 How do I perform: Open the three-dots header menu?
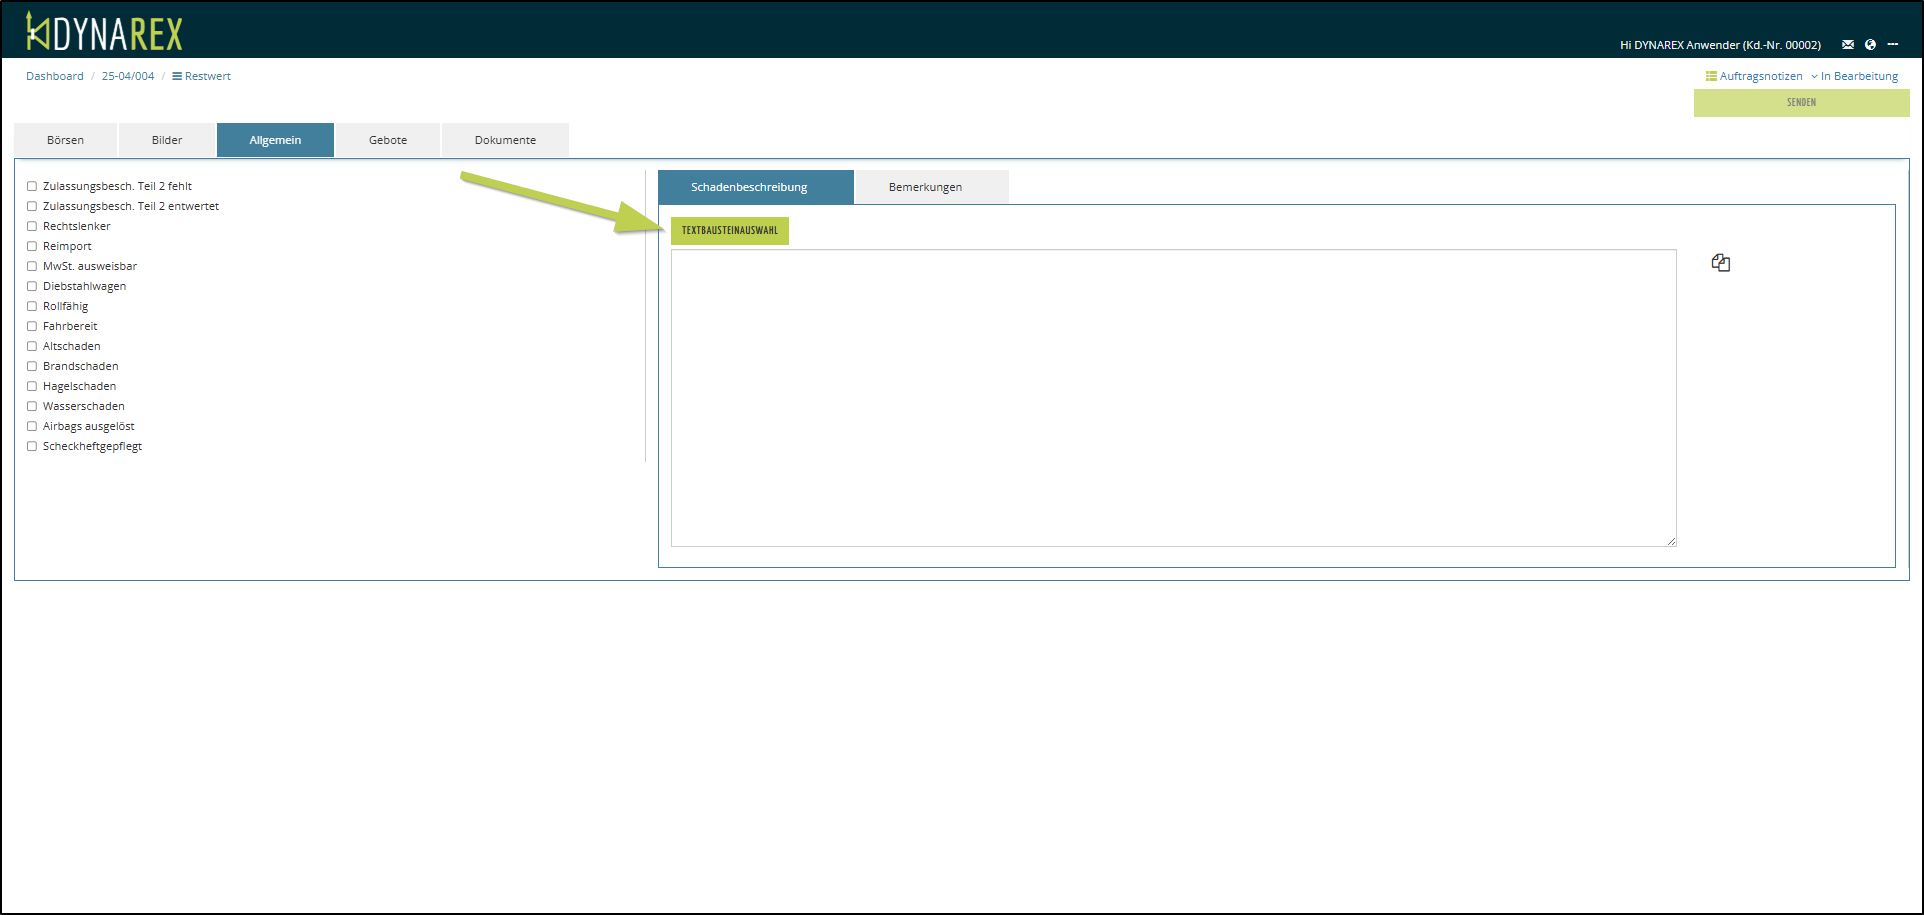[x=1893, y=44]
